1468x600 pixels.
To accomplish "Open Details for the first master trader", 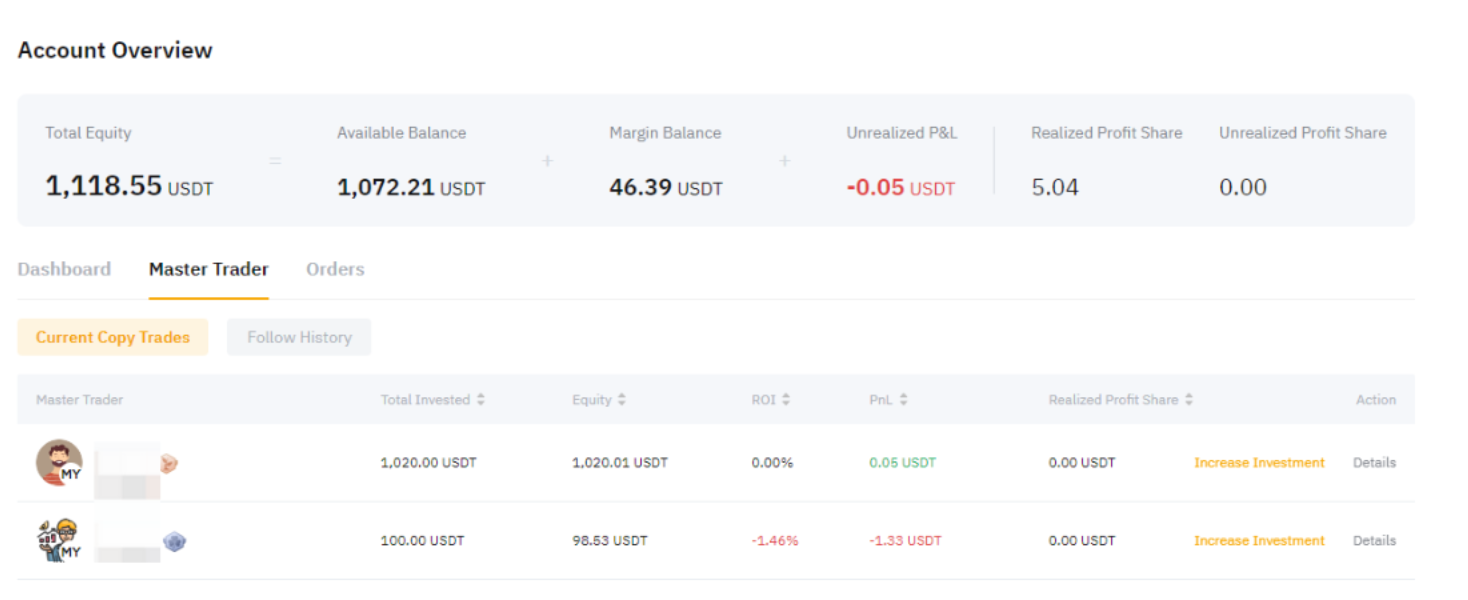I will coord(1374,463).
